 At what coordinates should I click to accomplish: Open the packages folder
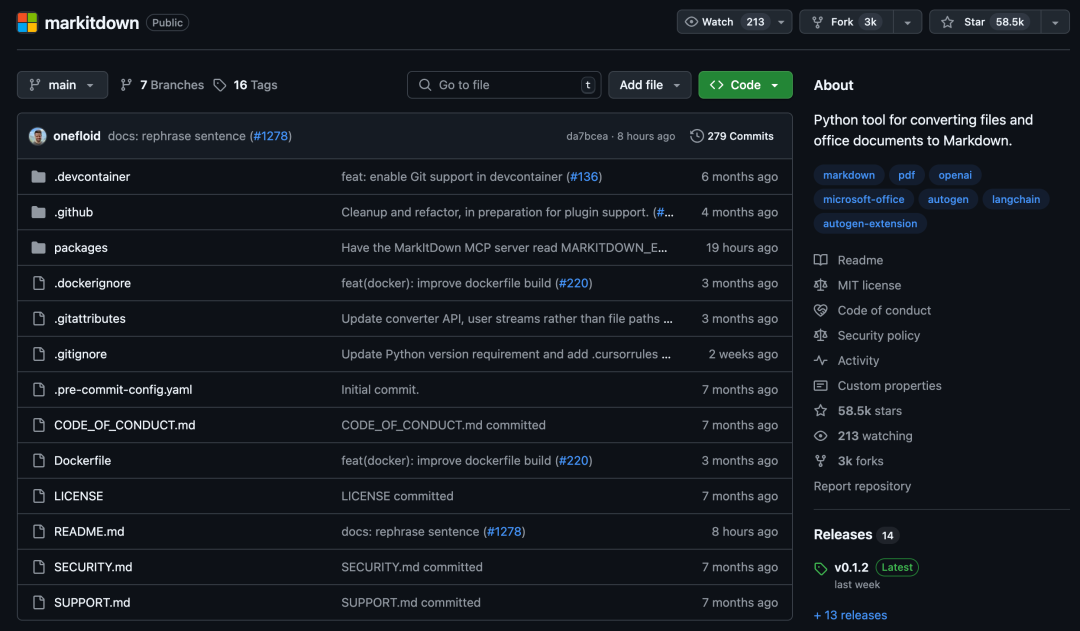[81, 247]
